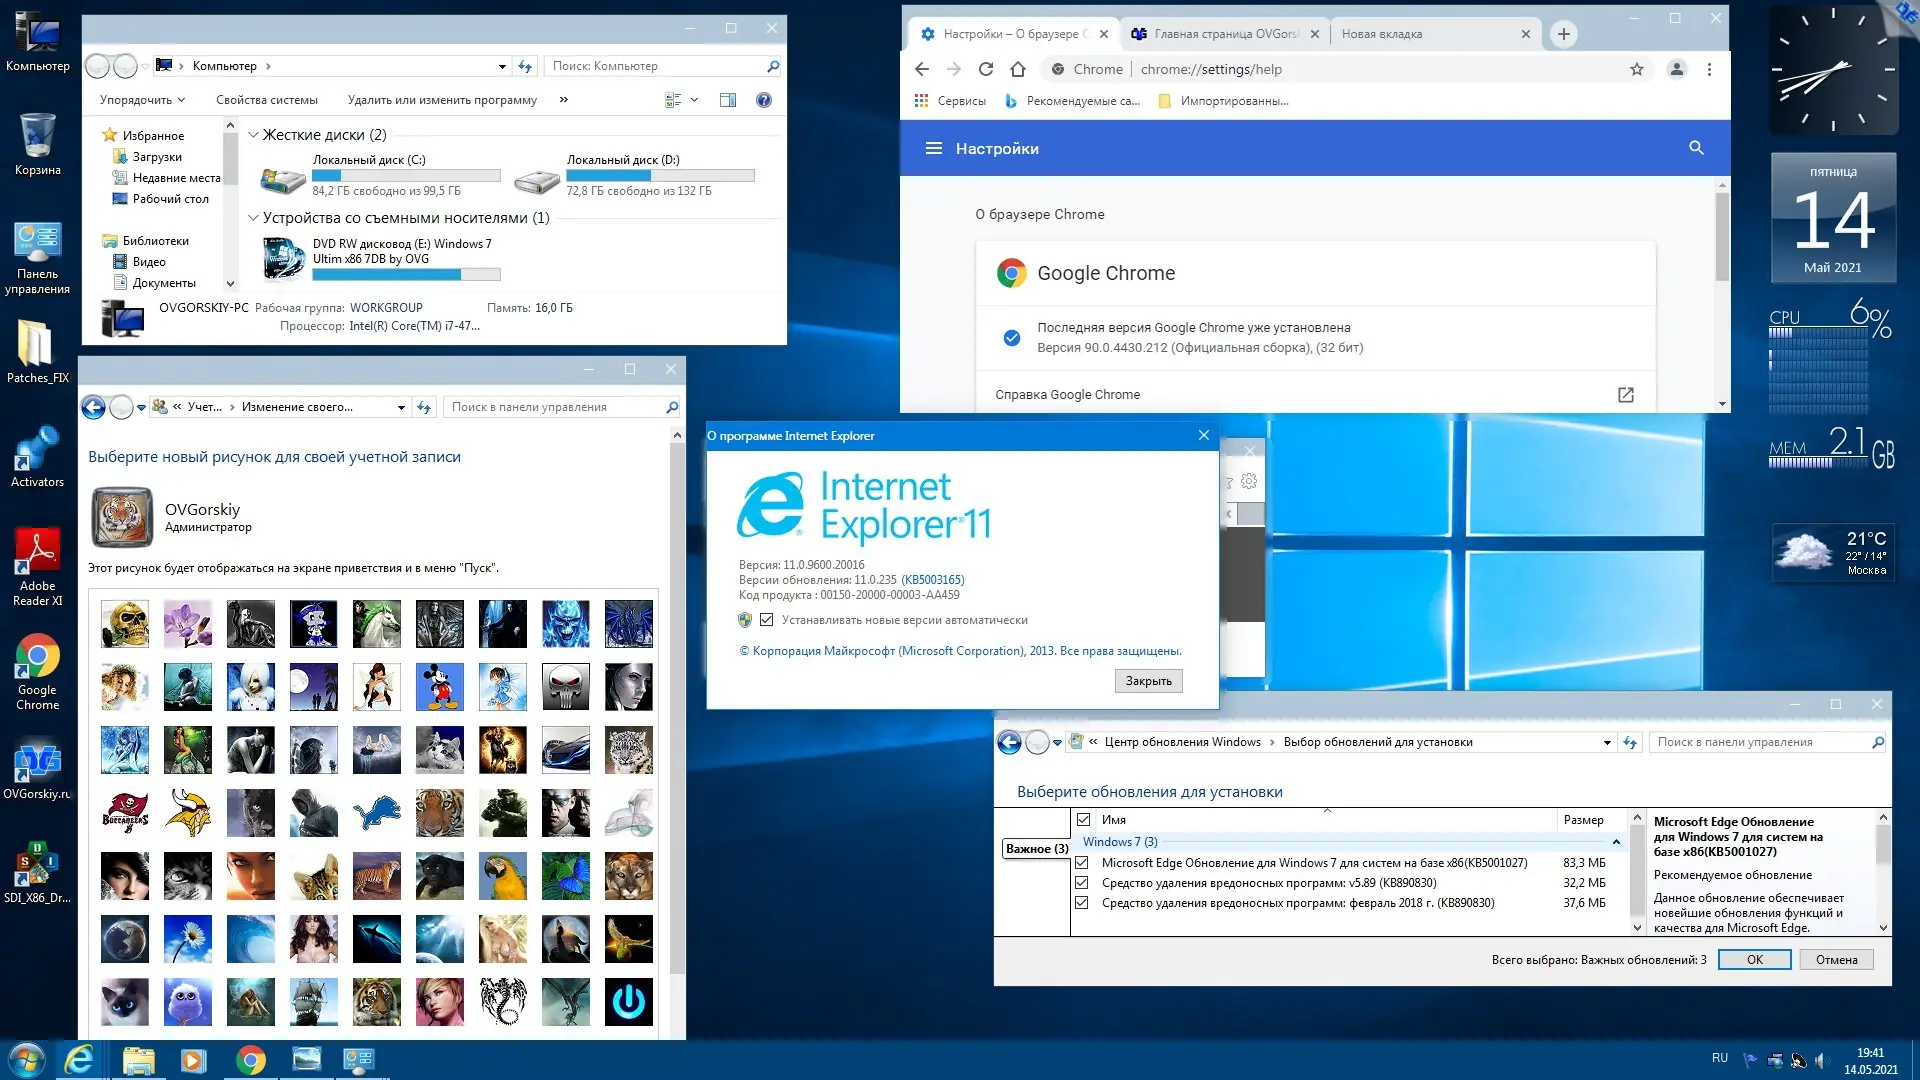1920x1080 pixels.
Task: Click the Explorer help question mark icon
Action: [x=764, y=100]
